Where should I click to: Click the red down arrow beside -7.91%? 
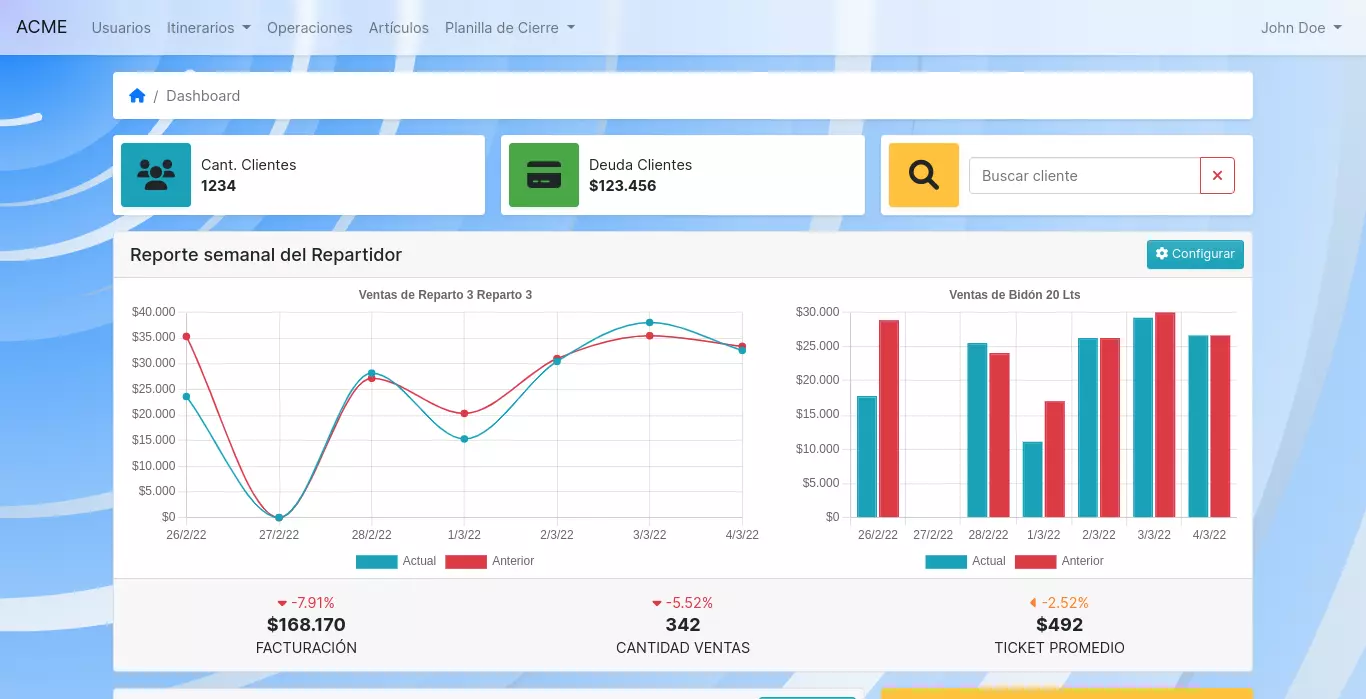(x=282, y=603)
